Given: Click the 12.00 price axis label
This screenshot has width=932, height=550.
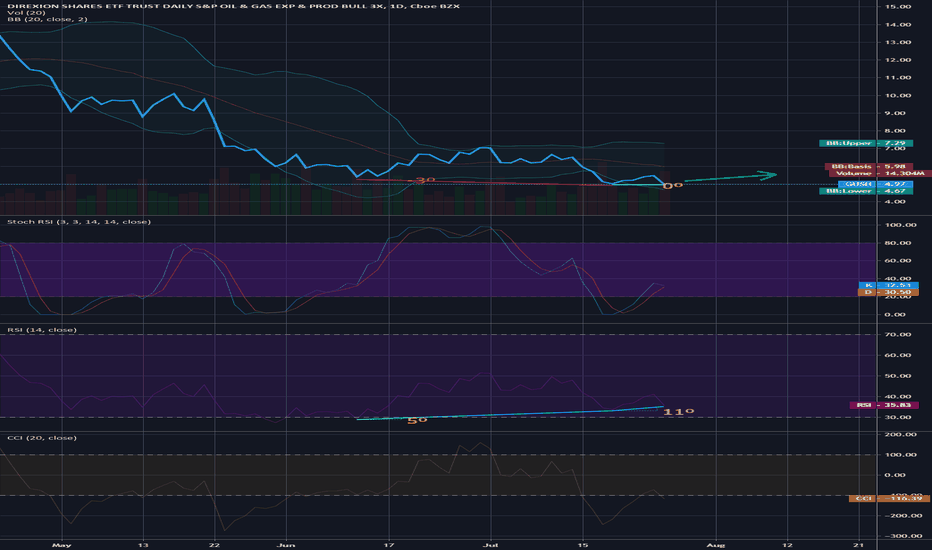Looking at the screenshot, I should pyautogui.click(x=898, y=60).
